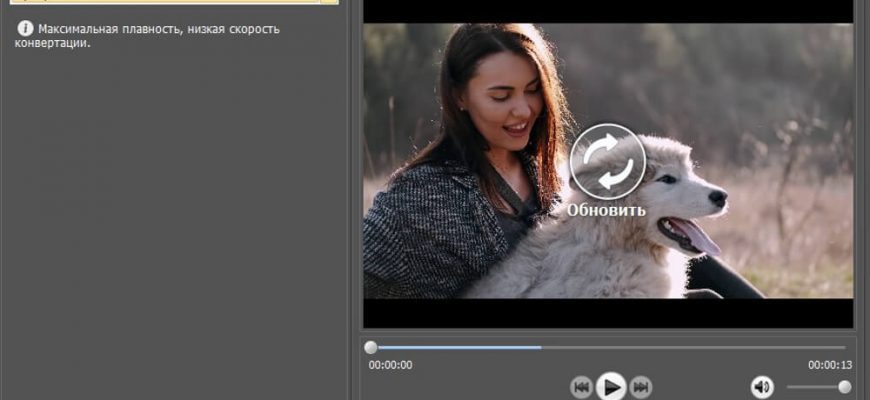This screenshot has height=400, width=870.
Task: Play the video preview
Action: tap(611, 387)
